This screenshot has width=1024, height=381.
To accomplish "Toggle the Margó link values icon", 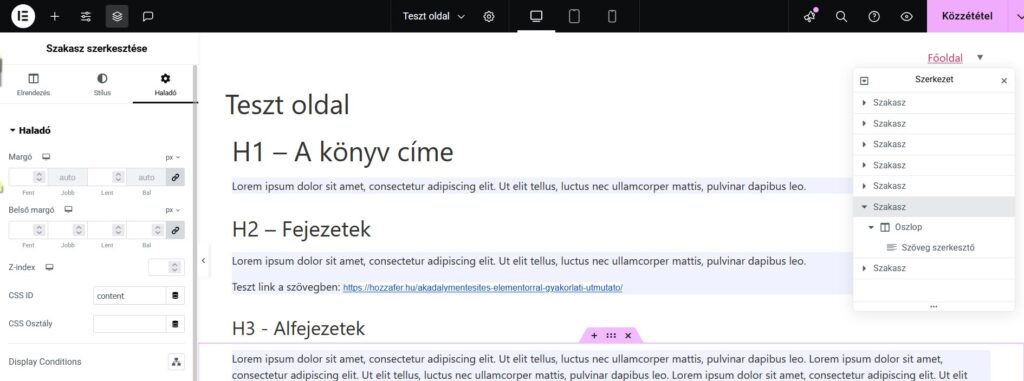I will [175, 177].
